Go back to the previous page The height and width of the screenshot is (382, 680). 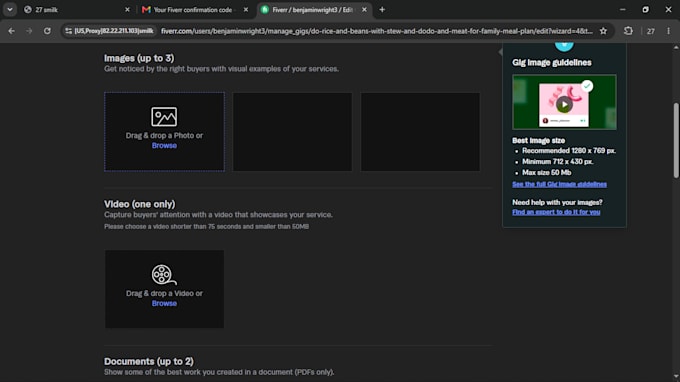coord(12,31)
